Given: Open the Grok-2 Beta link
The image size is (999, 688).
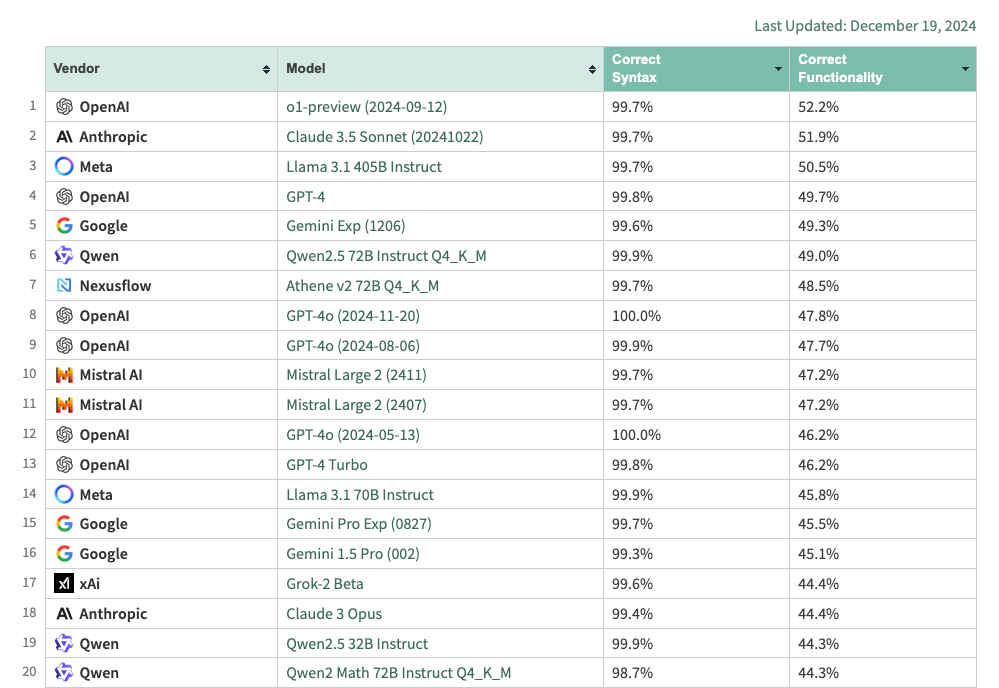Looking at the screenshot, I should (x=325, y=584).
